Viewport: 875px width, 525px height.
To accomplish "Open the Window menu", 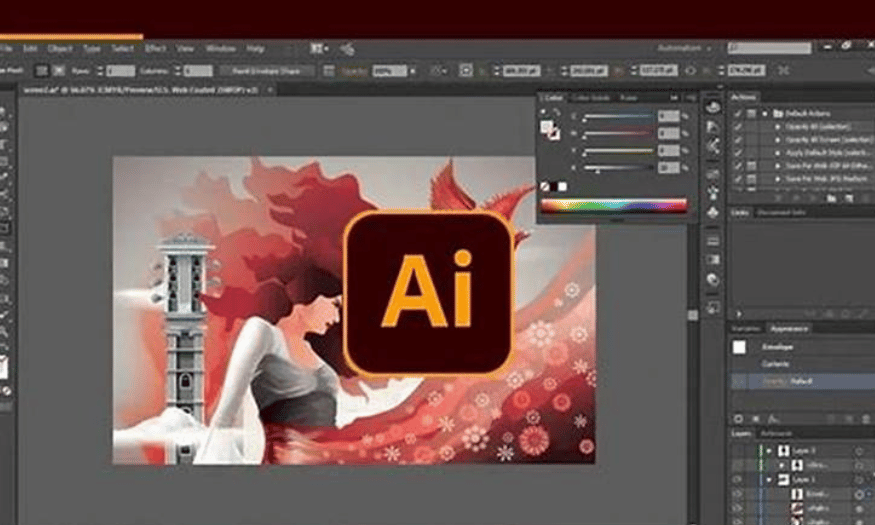I will pos(220,49).
